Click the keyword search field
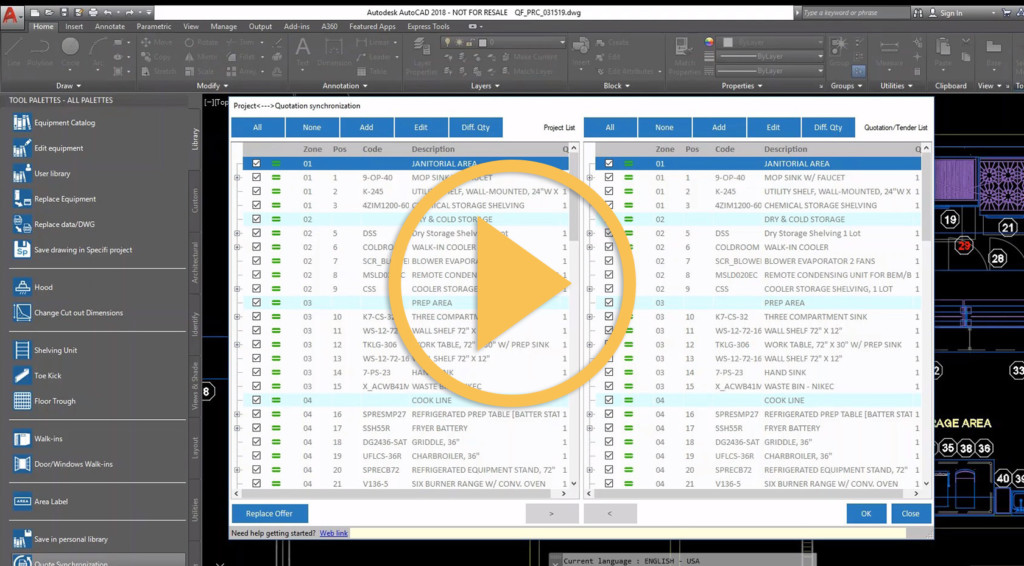This screenshot has width=1024, height=566. [856, 12]
